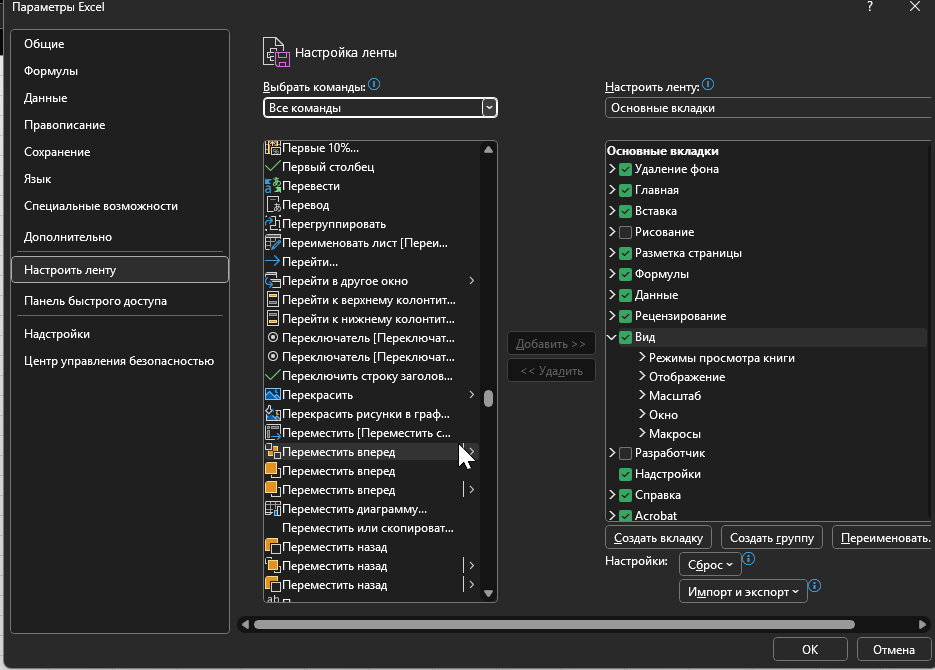Click the "Перегруппировать" command icon
Viewport: 935px width, 670px height.
pos(273,224)
